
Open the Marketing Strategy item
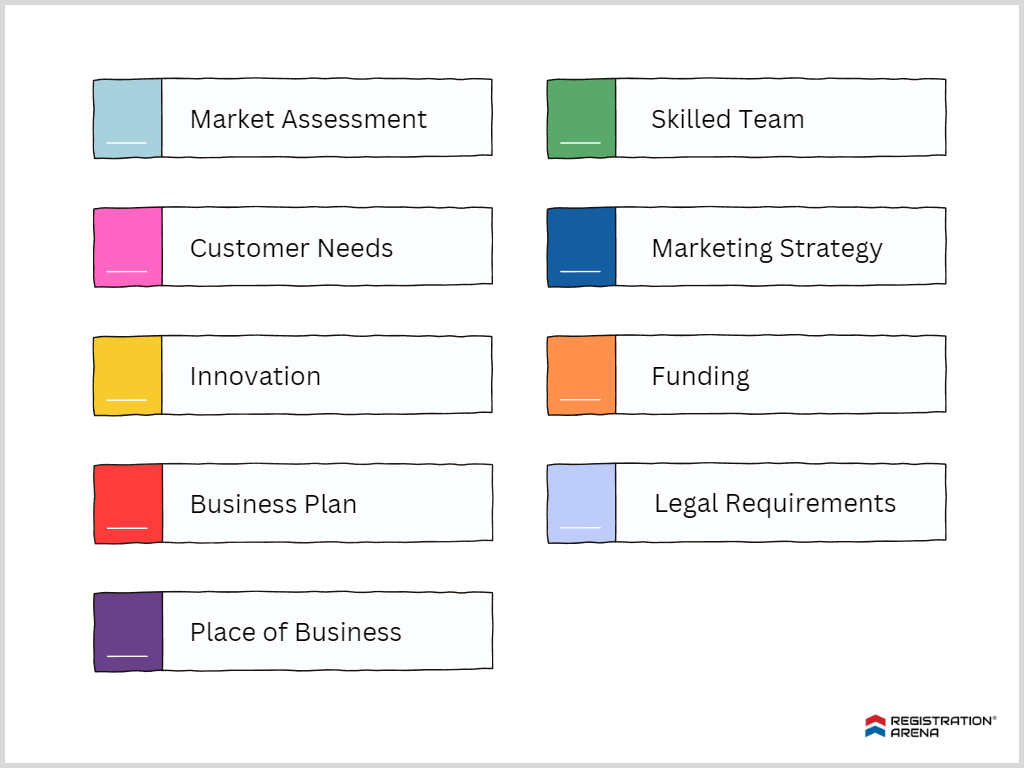[766, 248]
